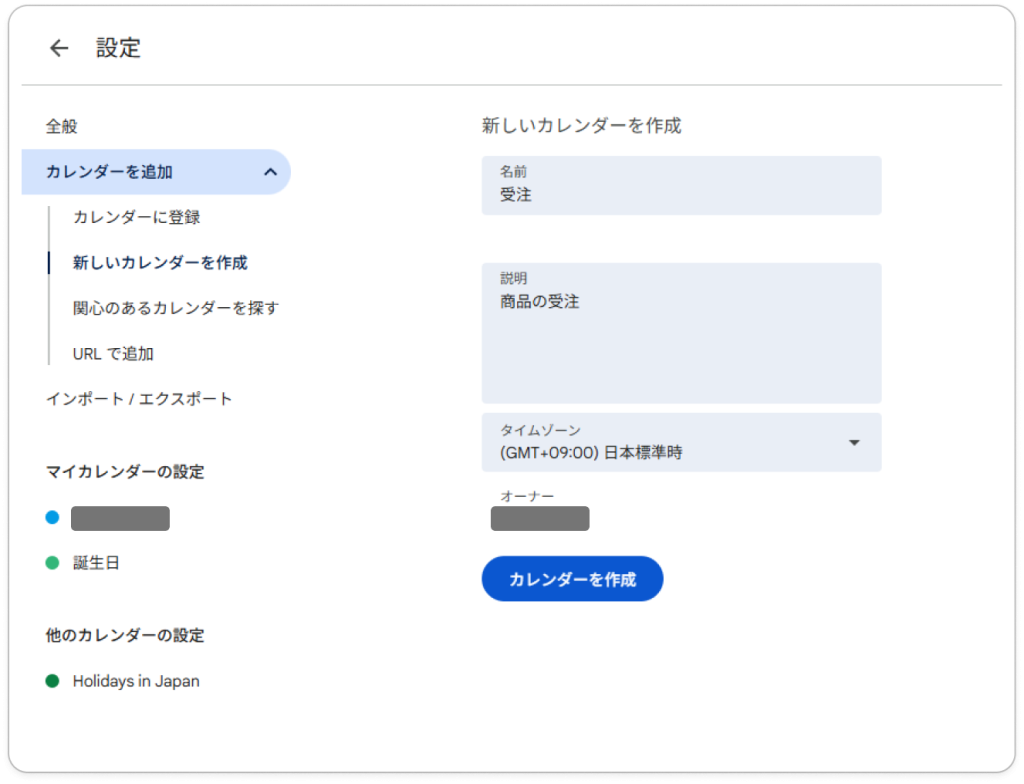Open 関心のあるカレンダーを探す
1024x784 pixels.
click(175, 308)
